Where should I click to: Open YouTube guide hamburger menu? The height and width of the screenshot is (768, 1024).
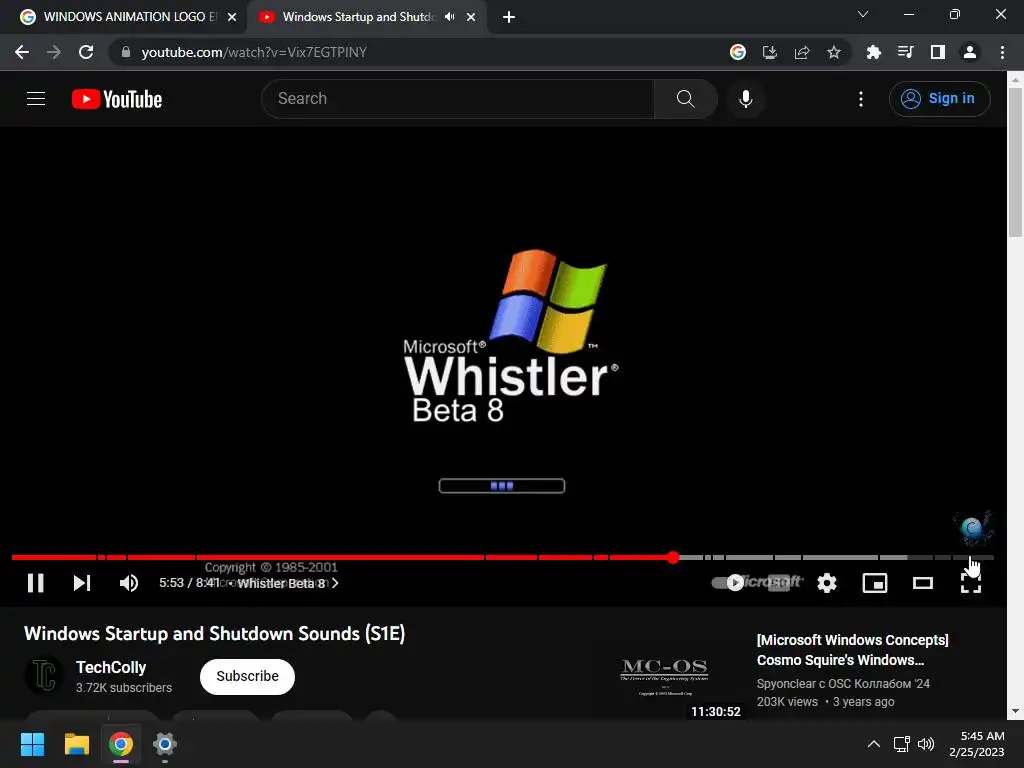coord(36,99)
